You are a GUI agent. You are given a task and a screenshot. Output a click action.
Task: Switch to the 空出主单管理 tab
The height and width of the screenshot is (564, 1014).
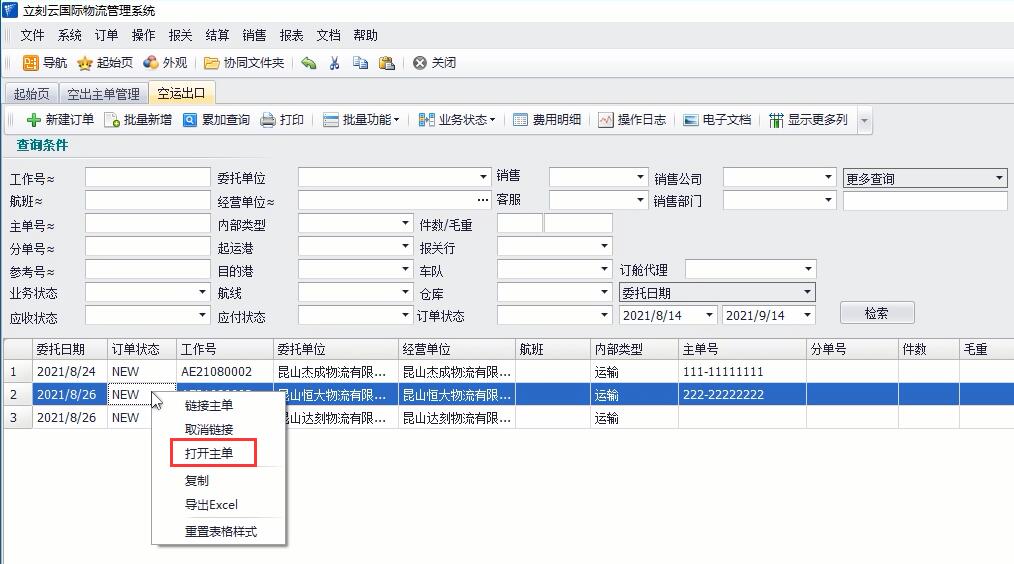click(x=103, y=94)
